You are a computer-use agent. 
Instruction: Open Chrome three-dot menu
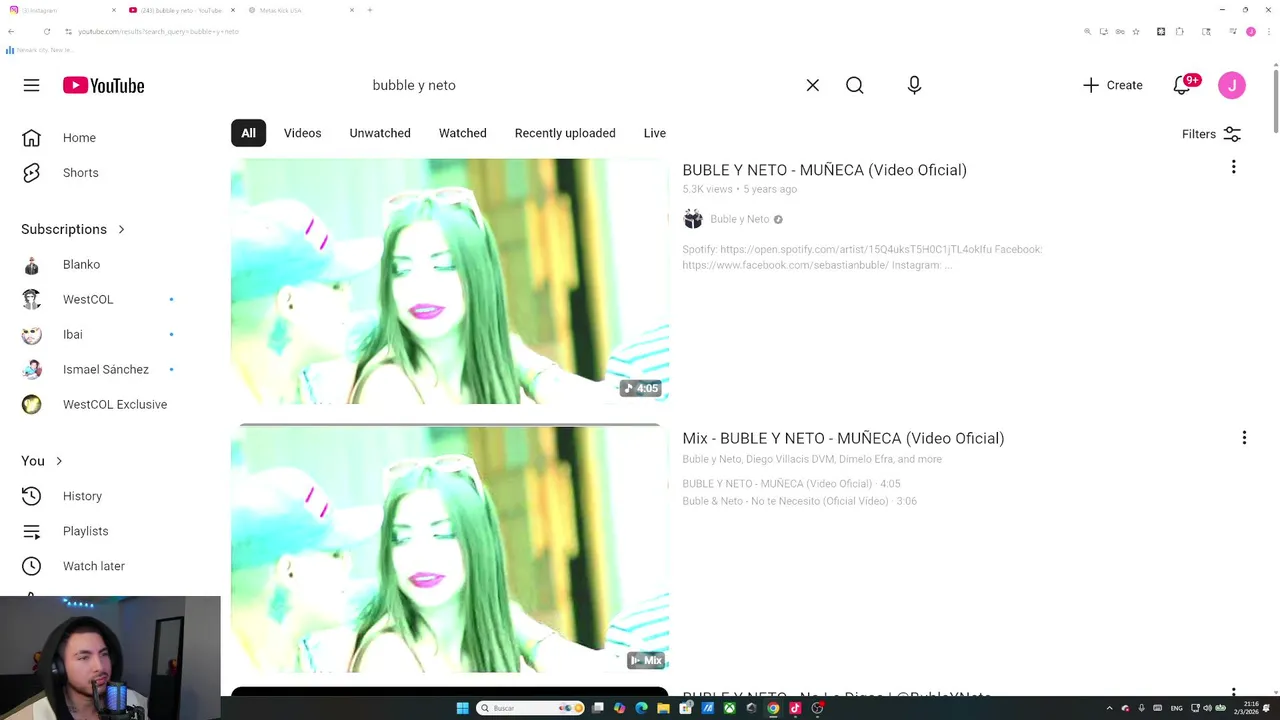coord(1269,31)
